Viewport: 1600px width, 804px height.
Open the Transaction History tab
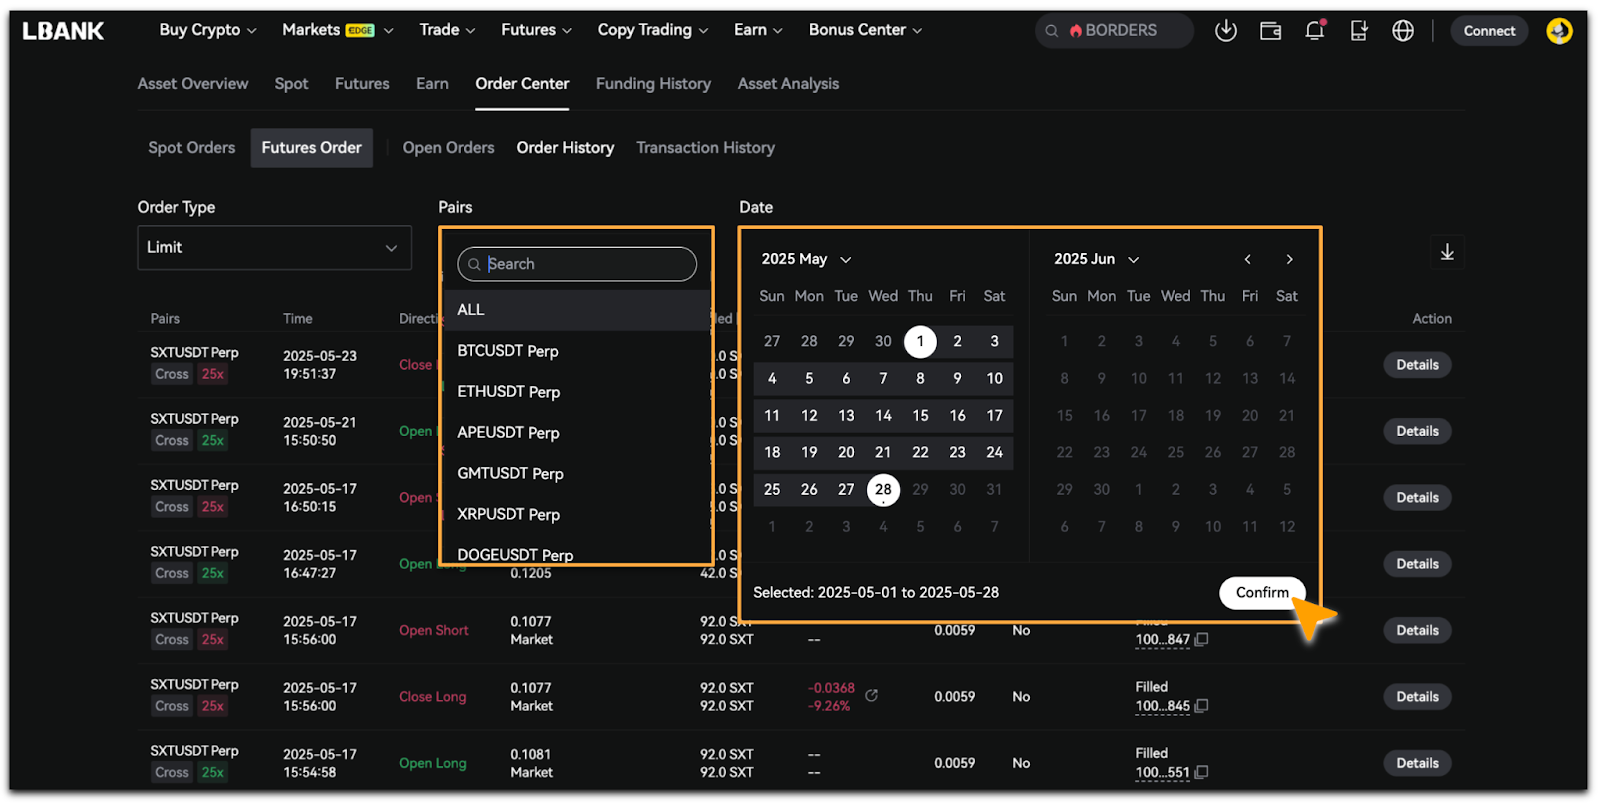(705, 148)
